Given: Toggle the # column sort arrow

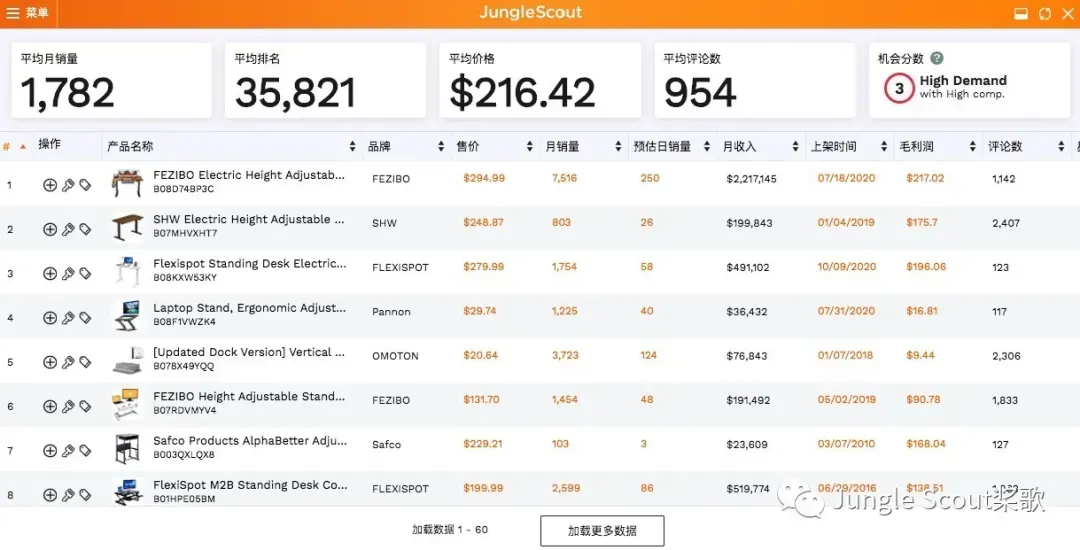Looking at the screenshot, I should tap(23, 147).
